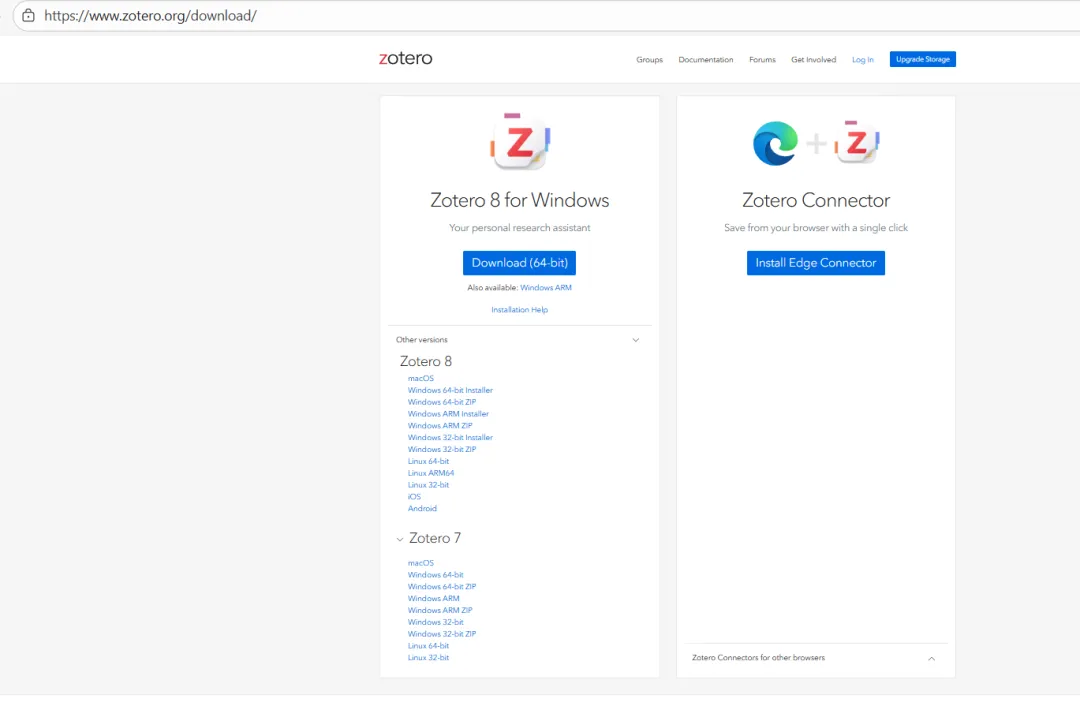The width and height of the screenshot is (1080, 721).
Task: Download Zotero 8 Linux ARM64
Action: click(430, 473)
